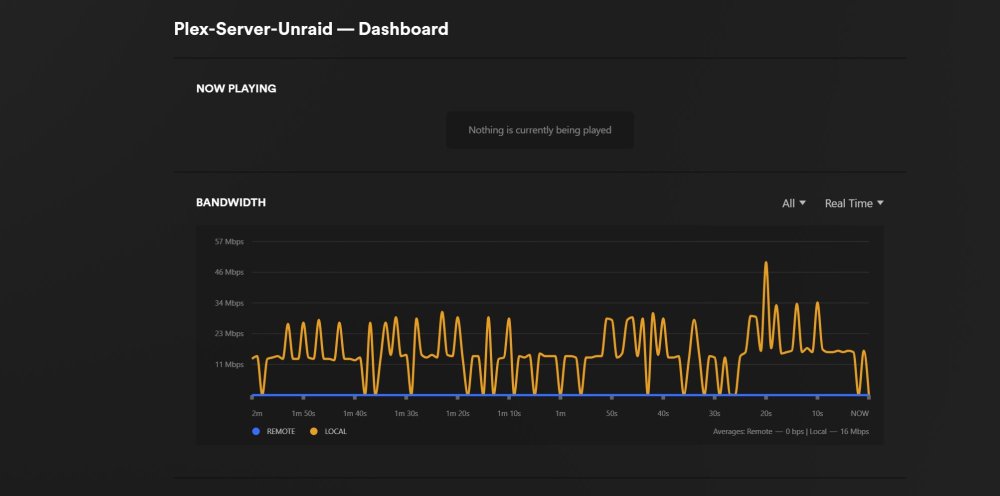1000x496 pixels.
Task: Click the 34 Mbps axis label
Action: [230, 303]
